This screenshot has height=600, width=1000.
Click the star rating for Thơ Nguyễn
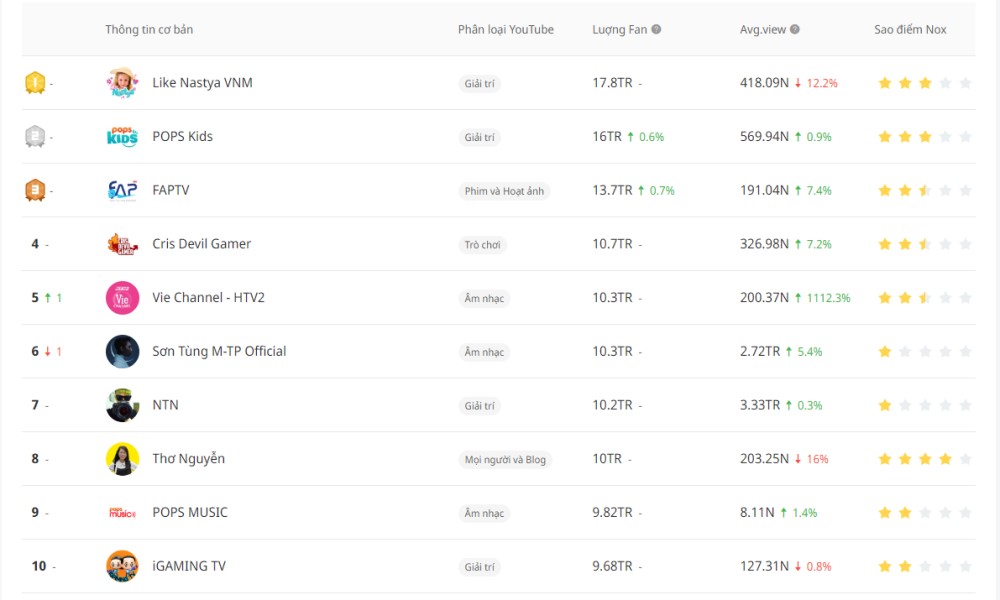(924, 459)
